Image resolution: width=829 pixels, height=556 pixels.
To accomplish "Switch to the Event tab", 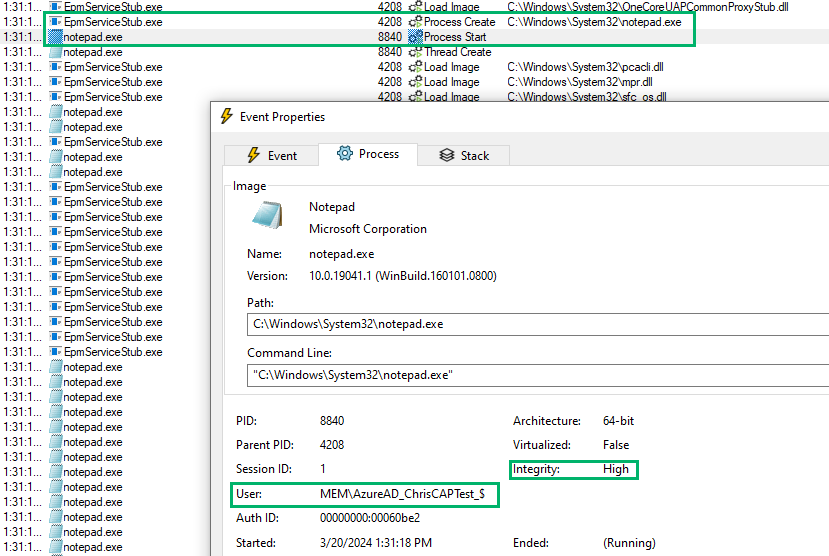I will click(271, 155).
